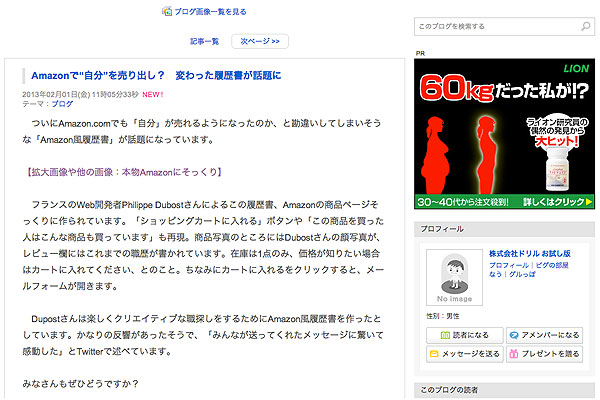Open article title Amazonで"自分"を売り出し
Screen dimensions: 600x400
[x=156, y=76]
